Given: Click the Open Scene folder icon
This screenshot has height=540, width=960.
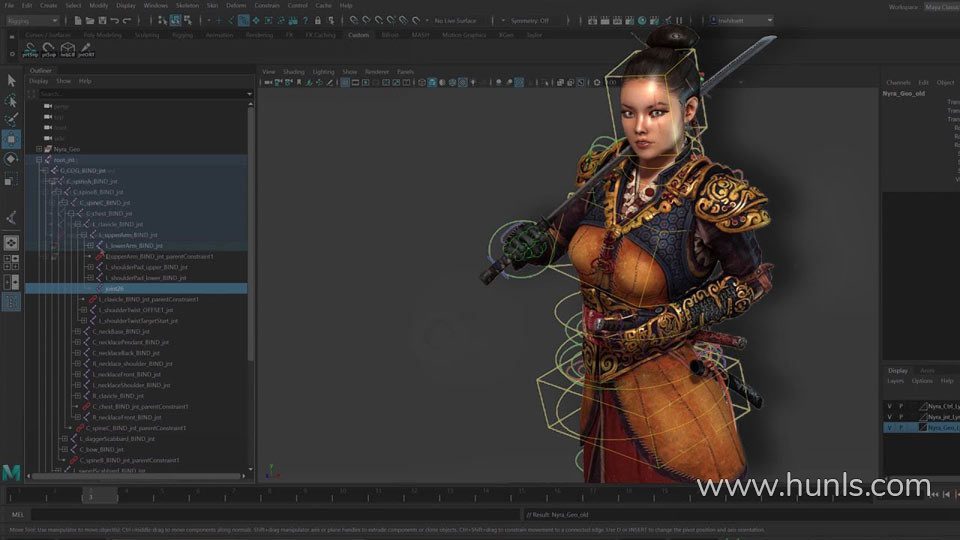Looking at the screenshot, I should click(x=90, y=21).
